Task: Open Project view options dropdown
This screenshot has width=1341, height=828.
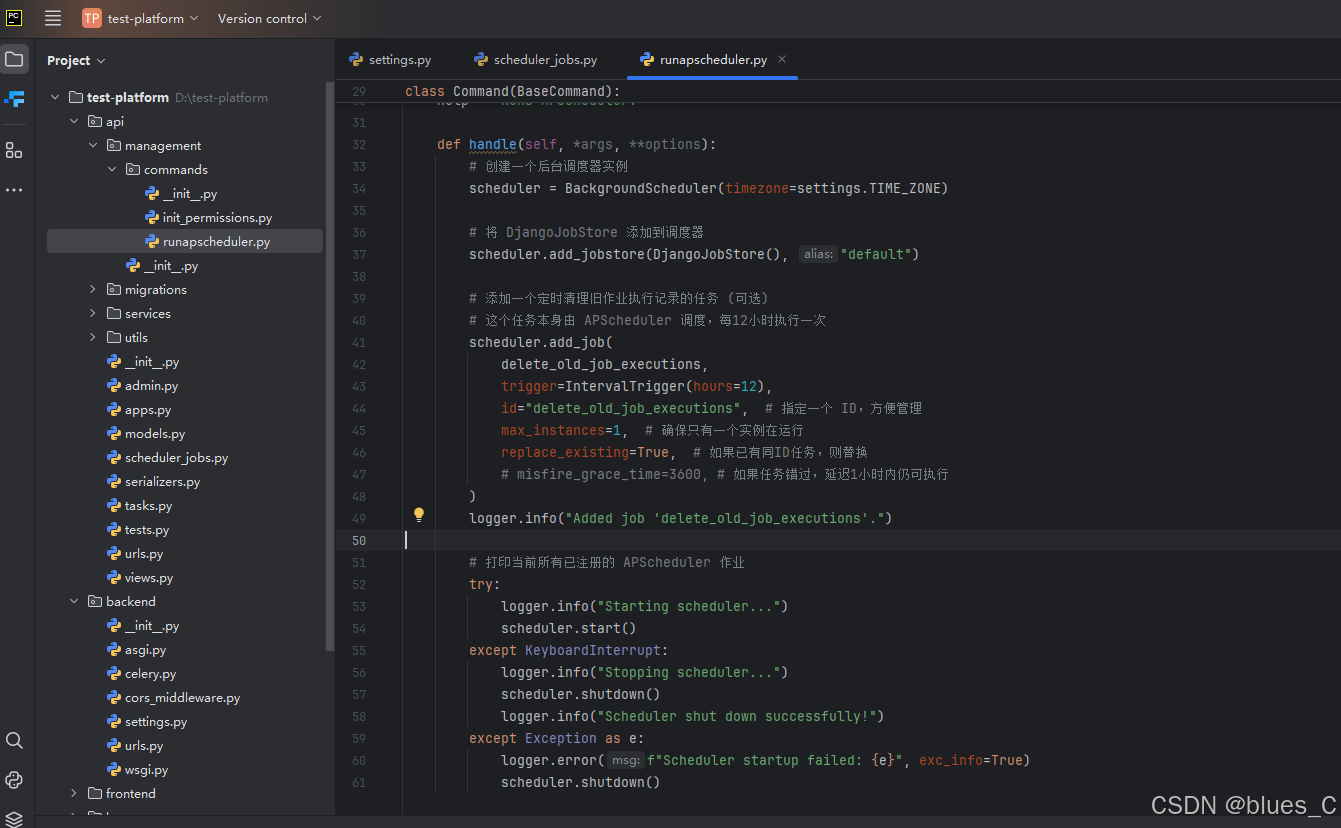Action: [x=76, y=61]
